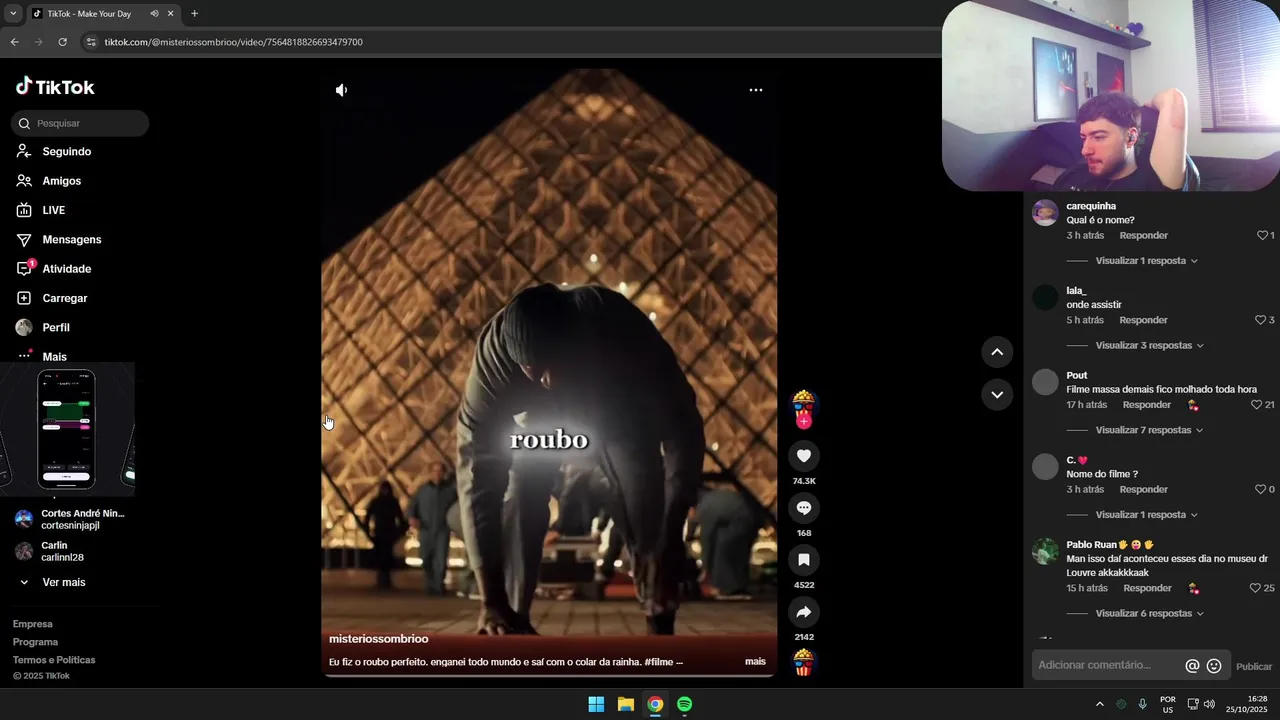View site information icon in address bar
This screenshot has height=720, width=1280.
pos(91,42)
